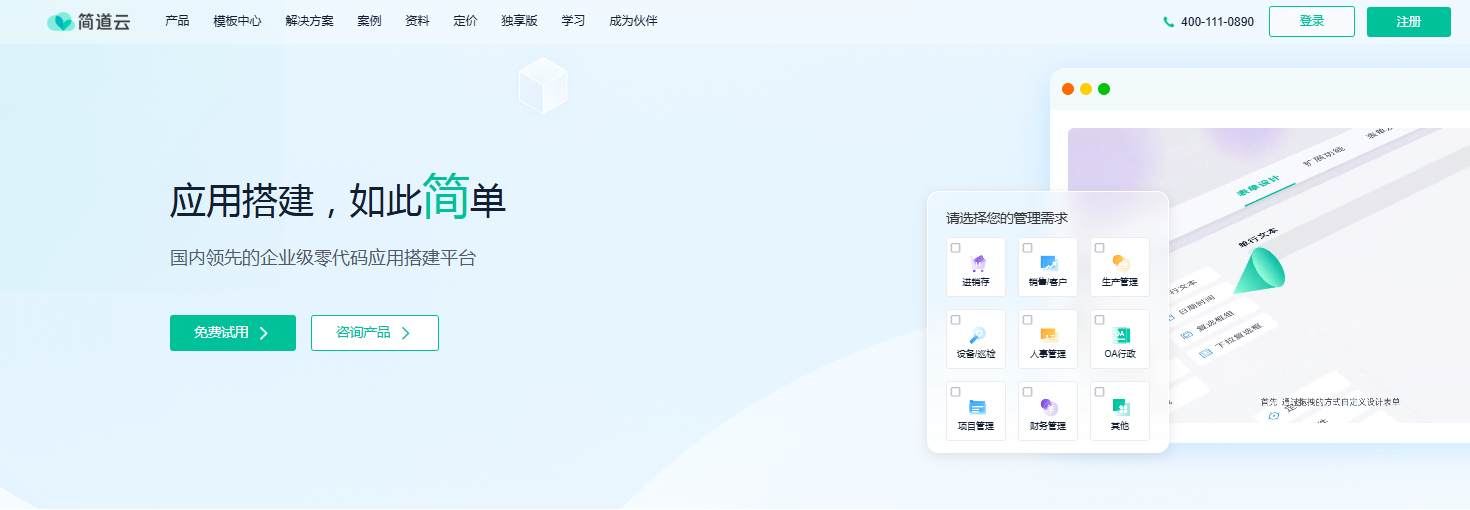This screenshot has width=1470, height=510.
Task: Open the 成为伙伴 nav item
Action: point(633,21)
